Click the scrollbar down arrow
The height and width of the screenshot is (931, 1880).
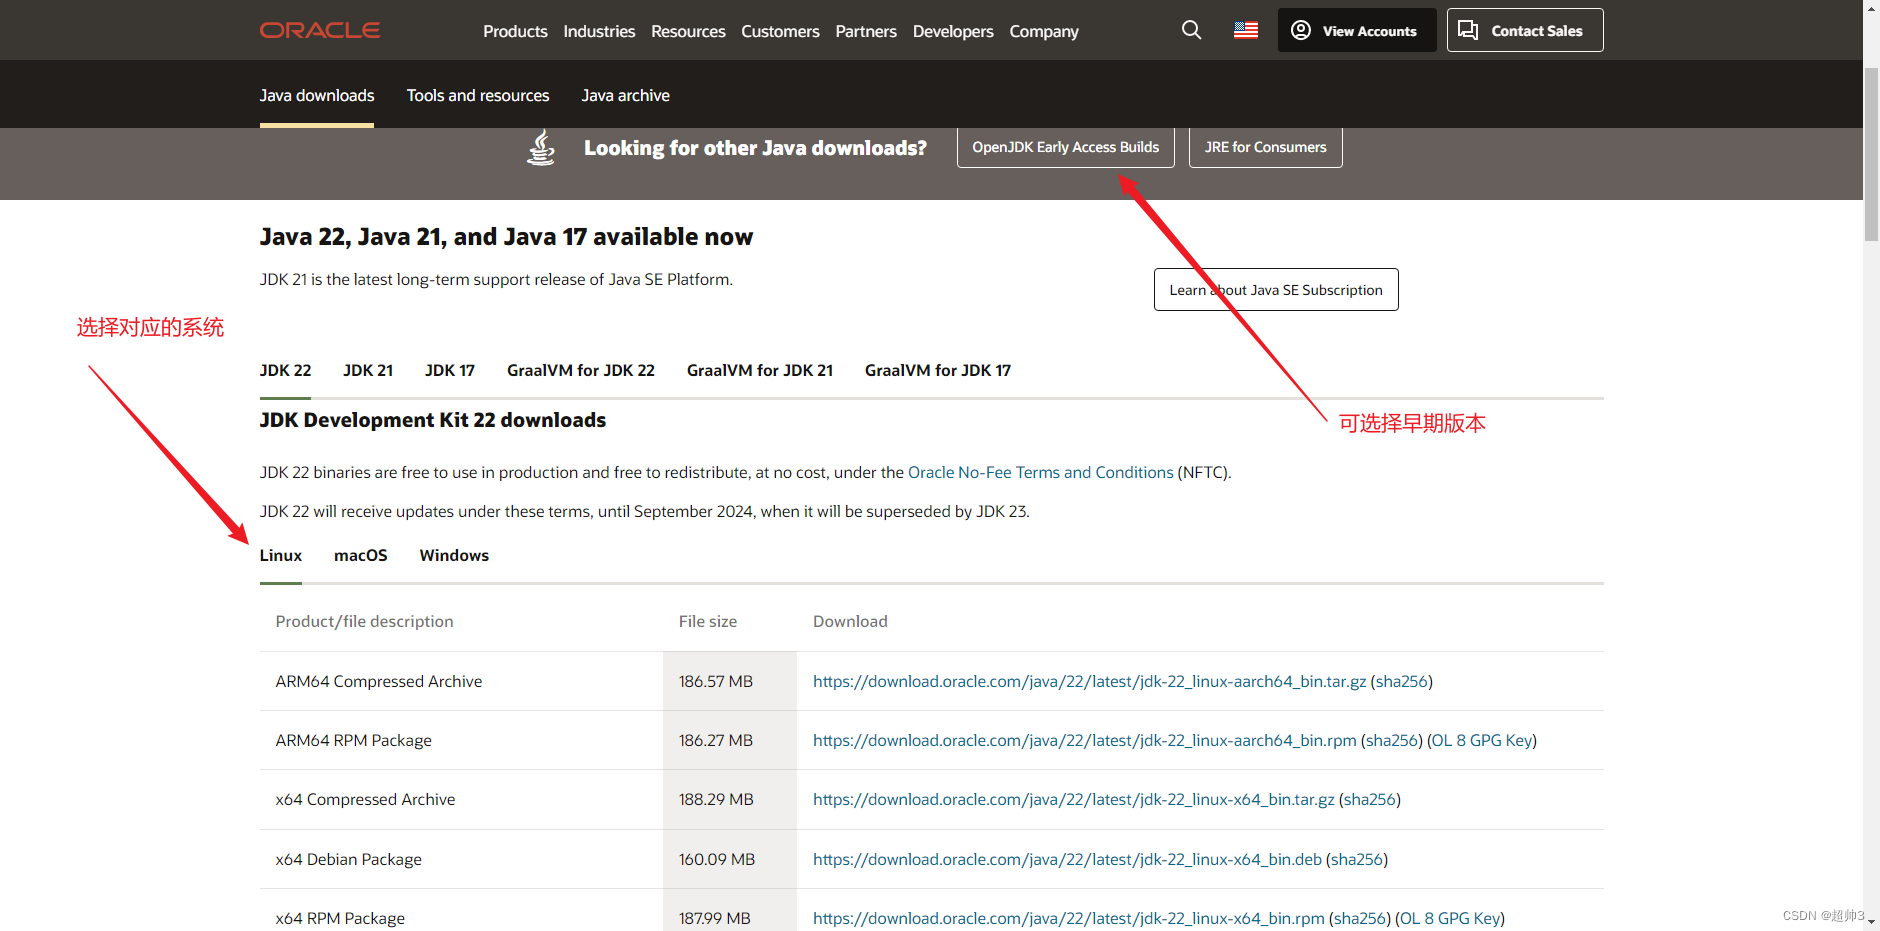point(1871,923)
